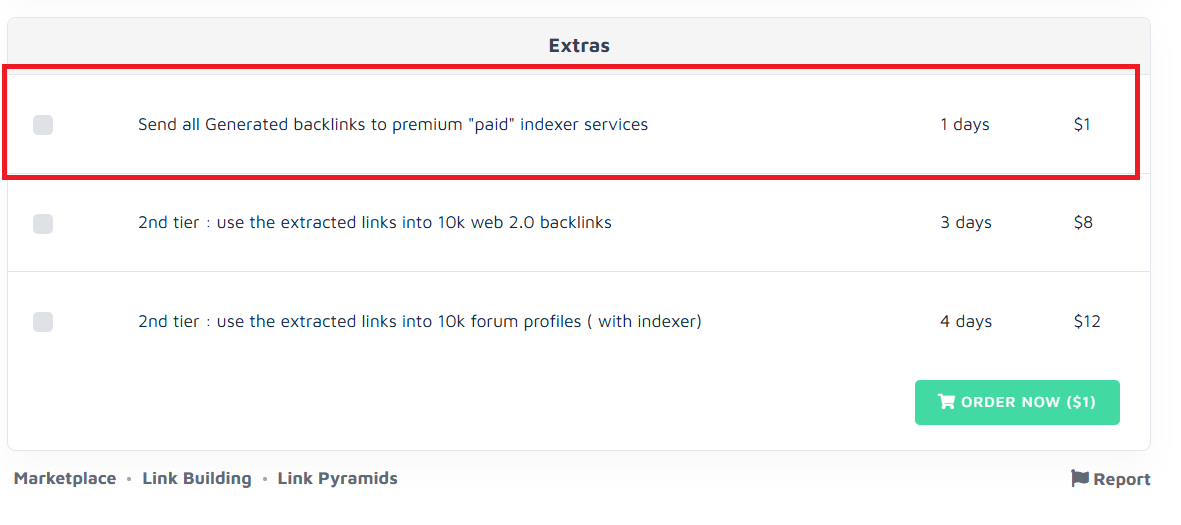Viewport: 1181px width, 525px height.
Task: Tick the 10k web 2.0 backlinks checkbox
Action: pyautogui.click(x=43, y=223)
